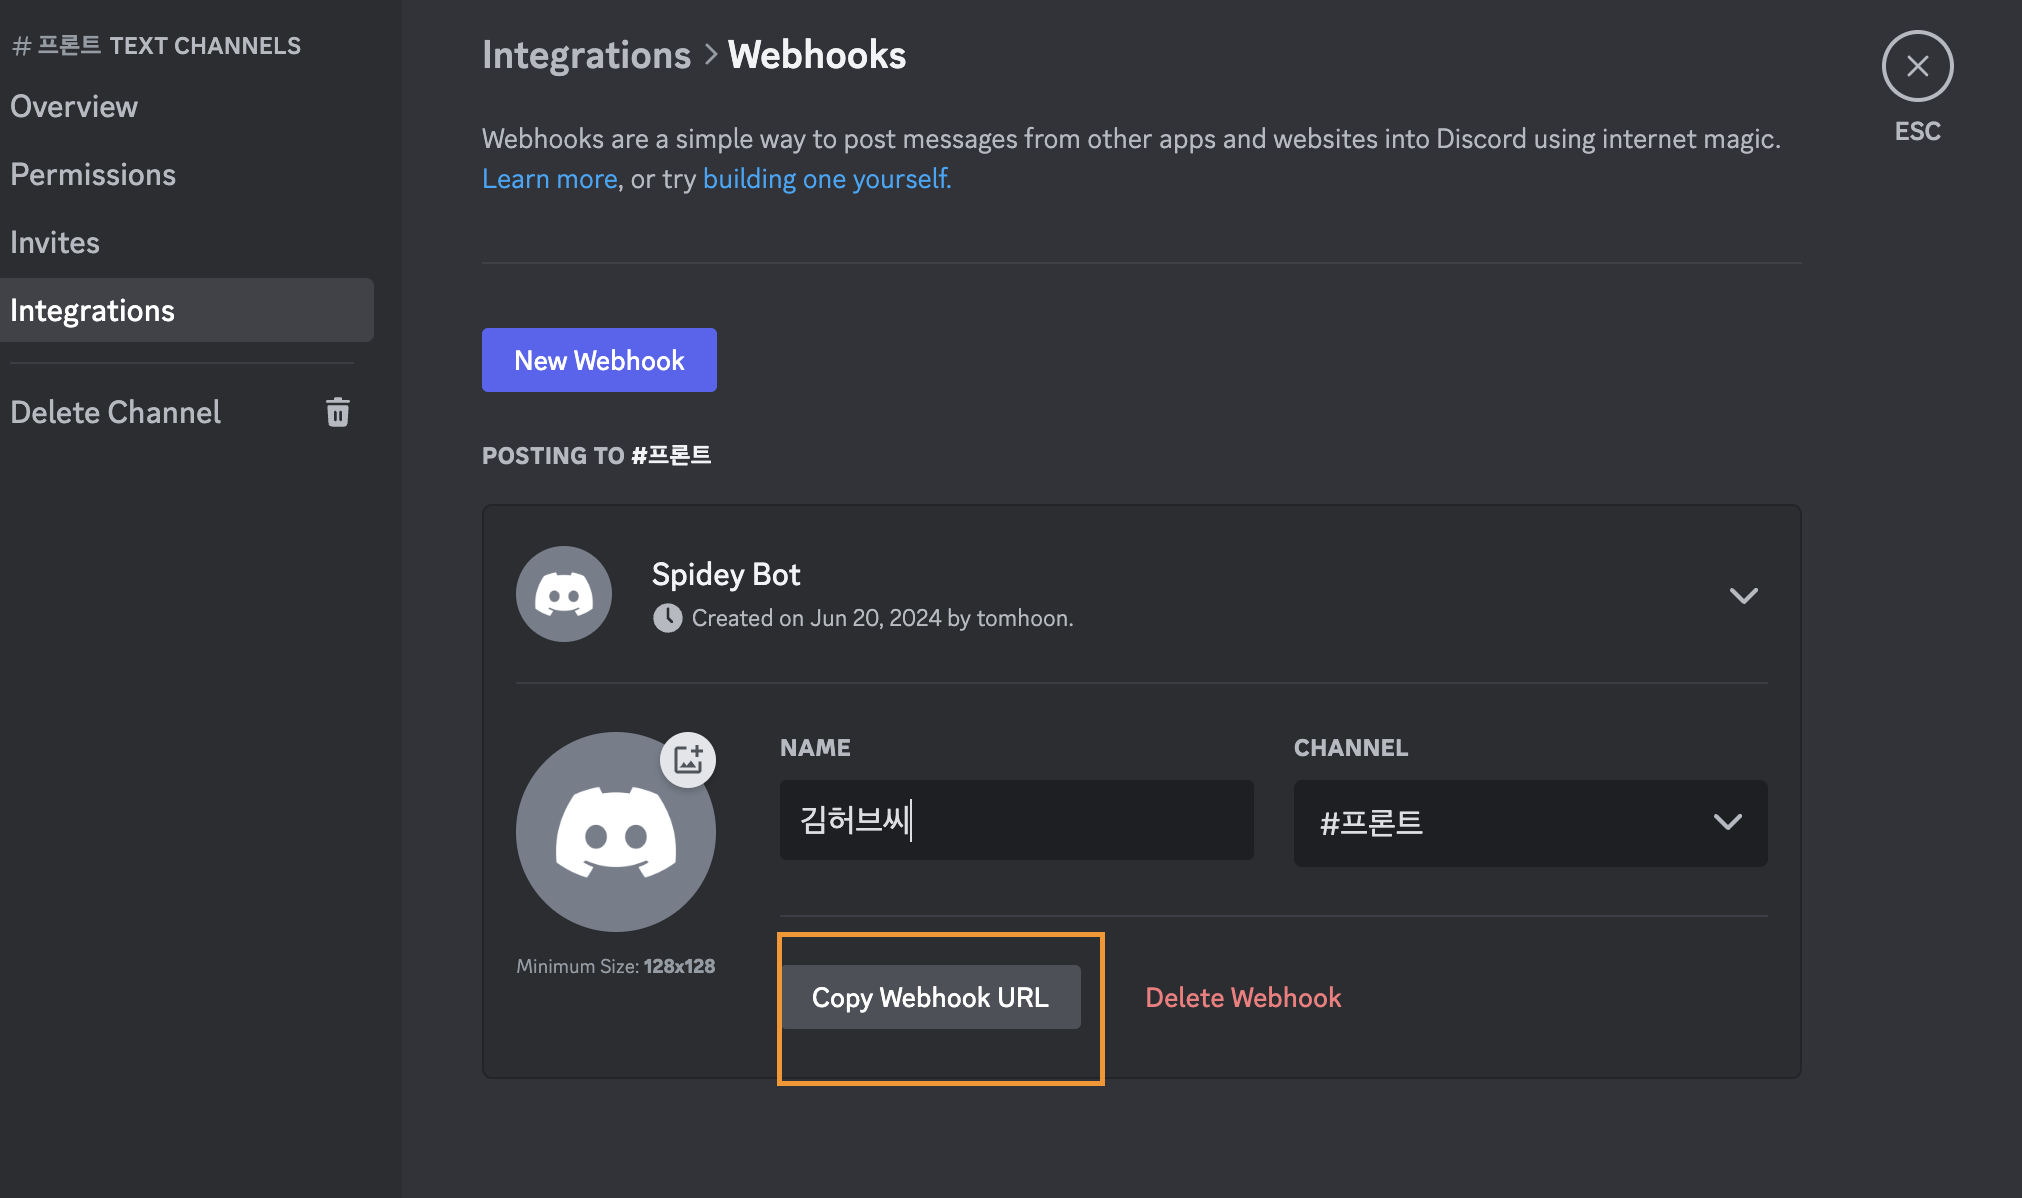The height and width of the screenshot is (1198, 2022).
Task: Go to Permissions in the sidebar
Action: [x=93, y=175]
